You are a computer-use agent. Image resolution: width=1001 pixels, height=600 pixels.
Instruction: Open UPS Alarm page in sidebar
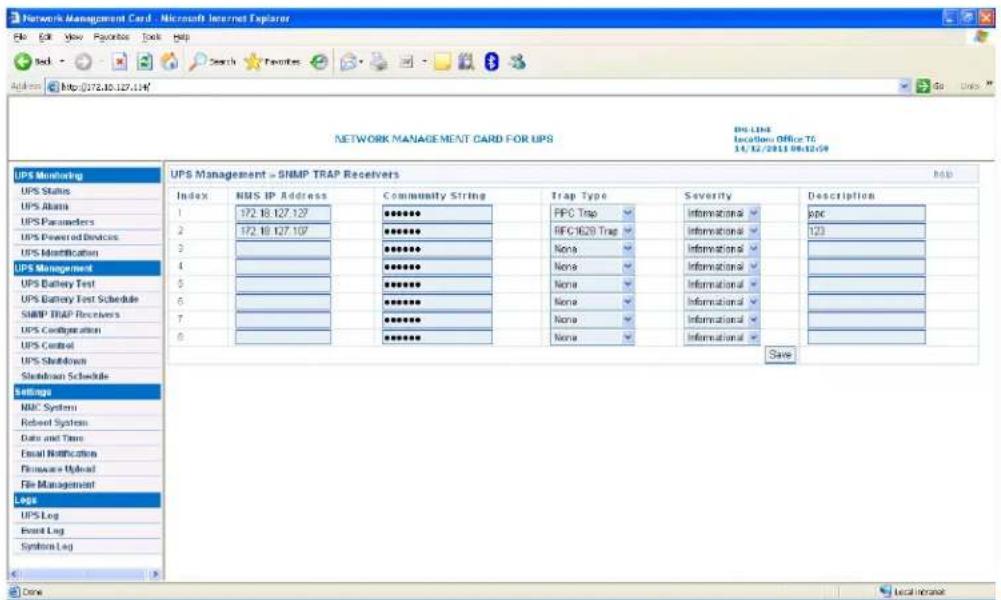pyautogui.click(x=44, y=206)
